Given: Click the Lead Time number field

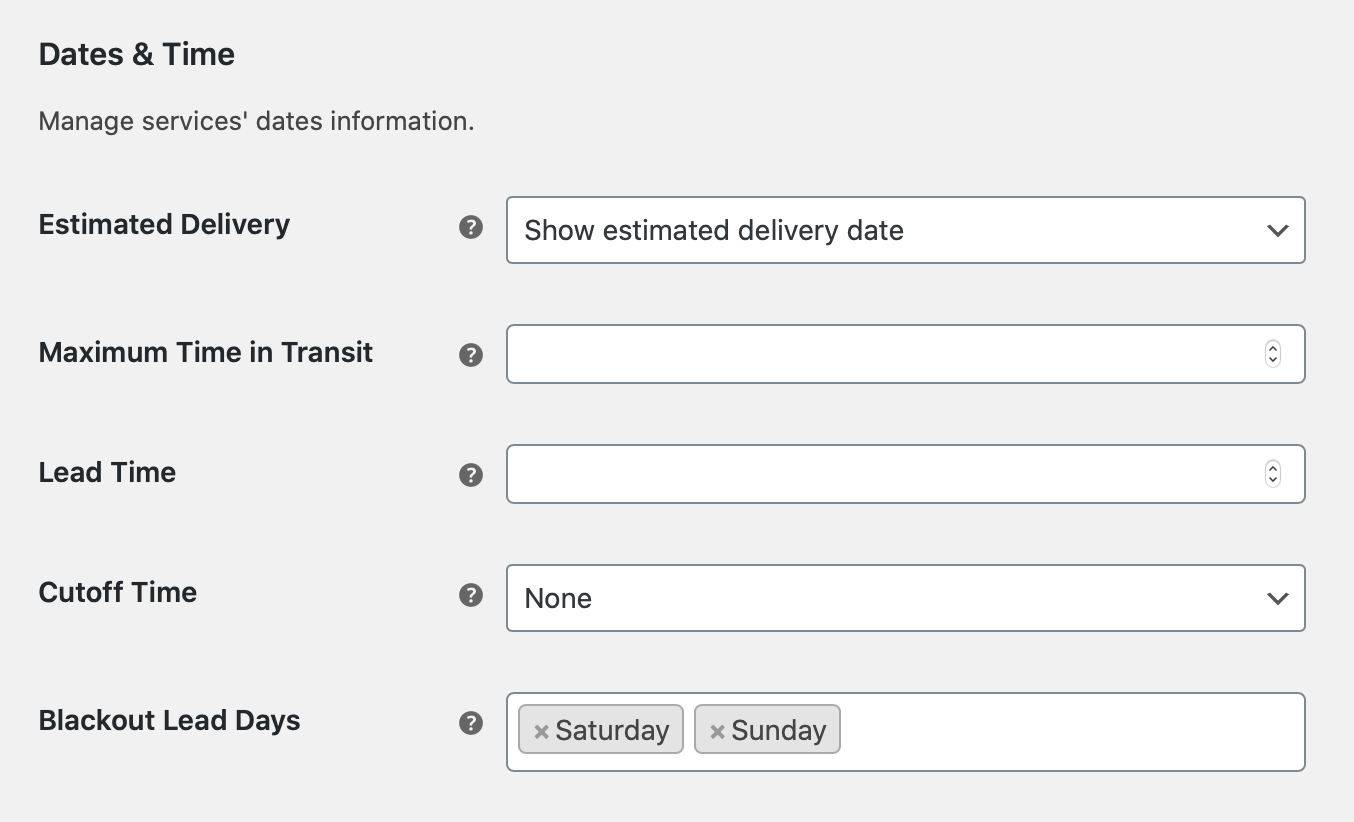Looking at the screenshot, I should 880,474.
